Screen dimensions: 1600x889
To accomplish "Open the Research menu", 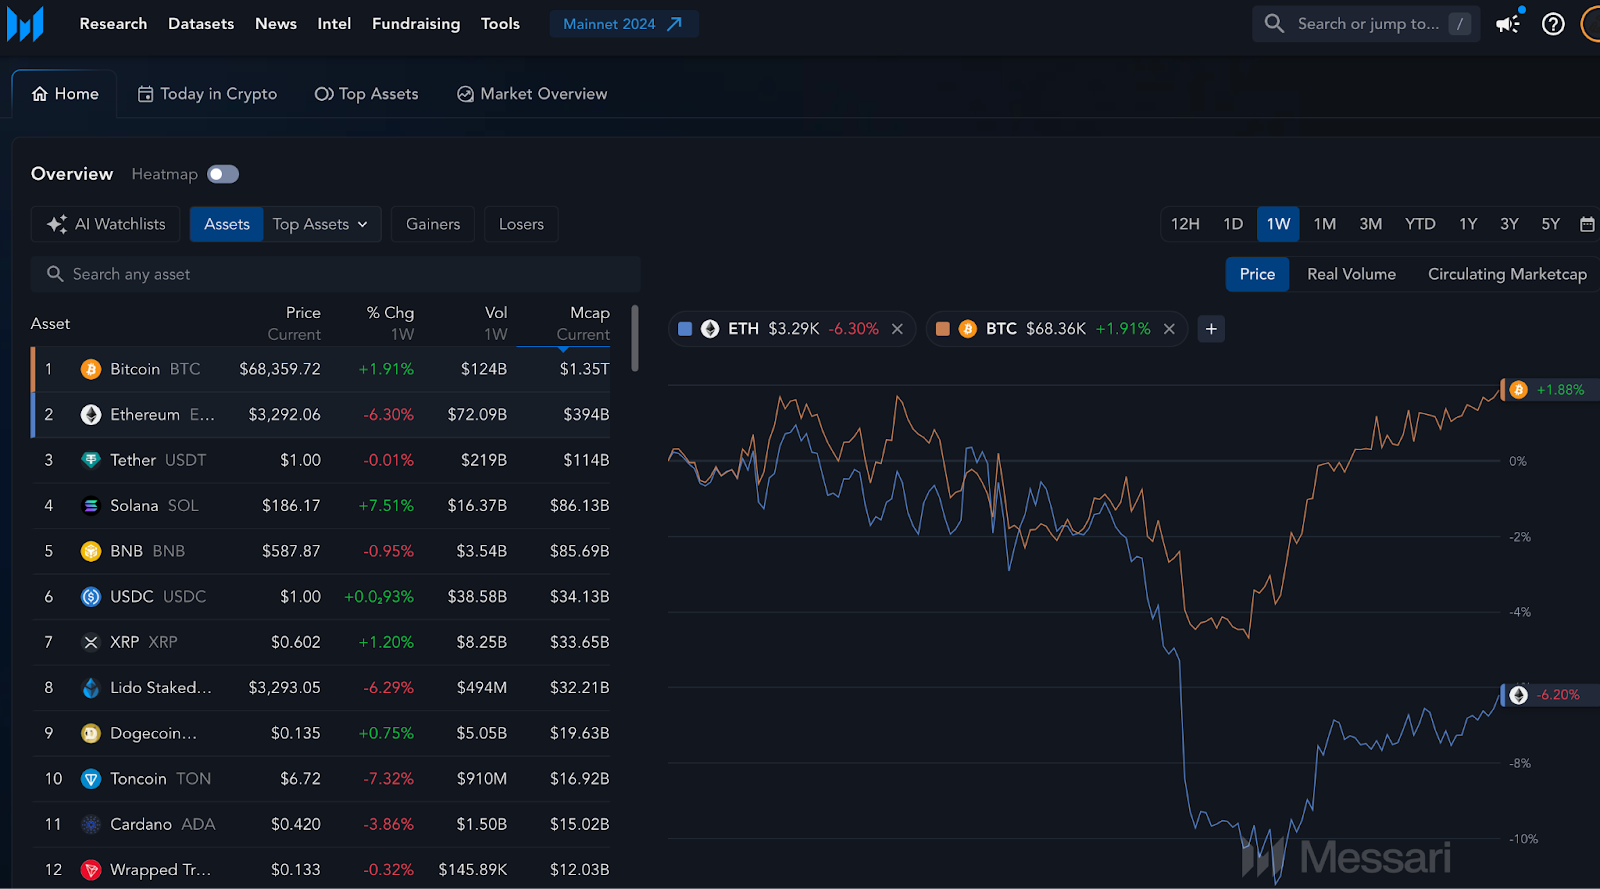I will (113, 24).
